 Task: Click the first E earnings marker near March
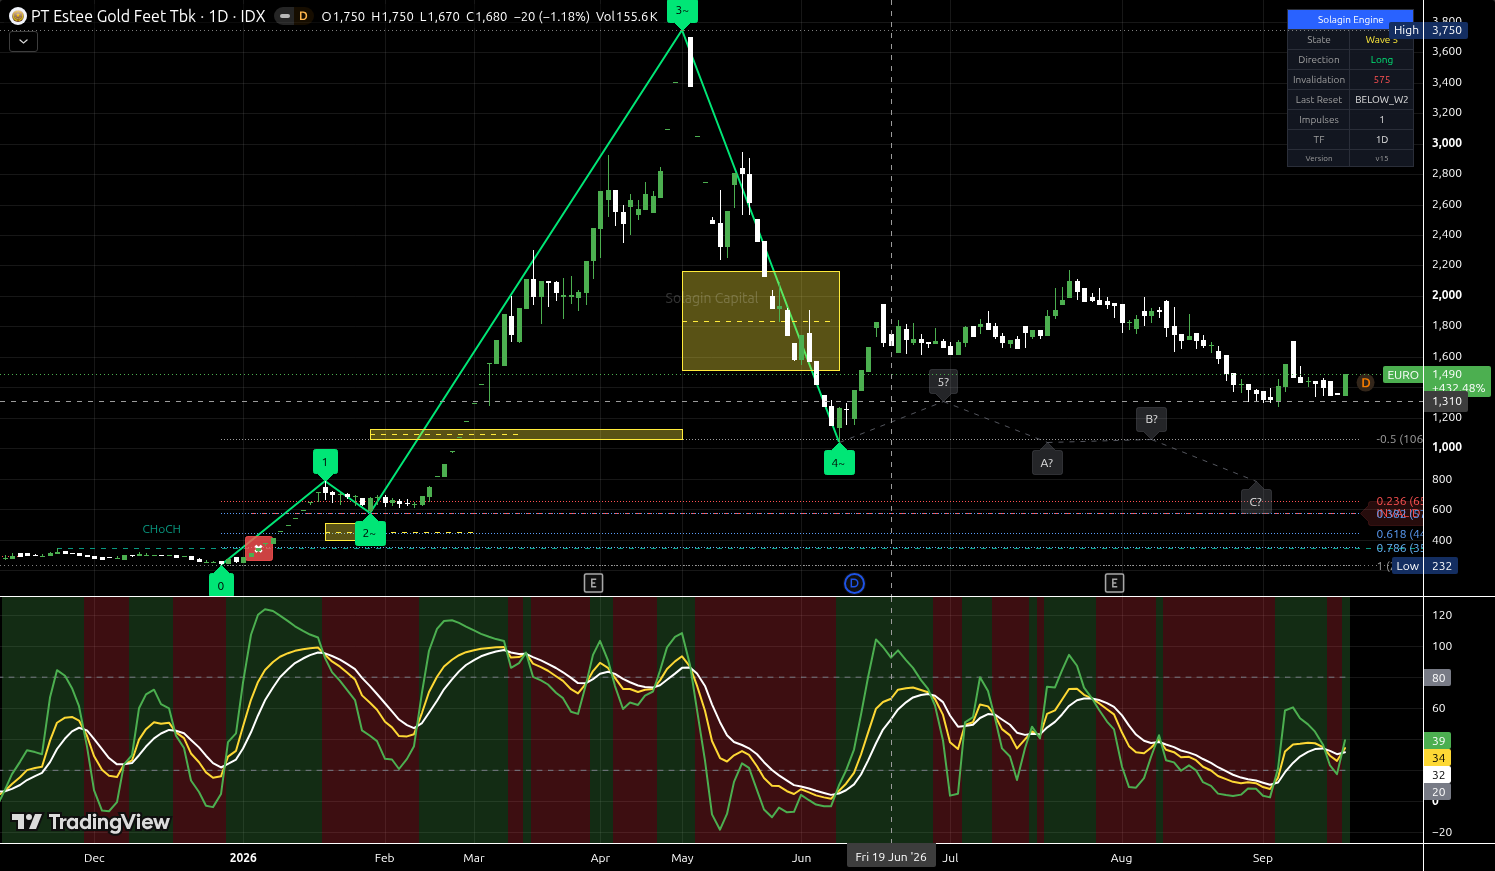594,583
